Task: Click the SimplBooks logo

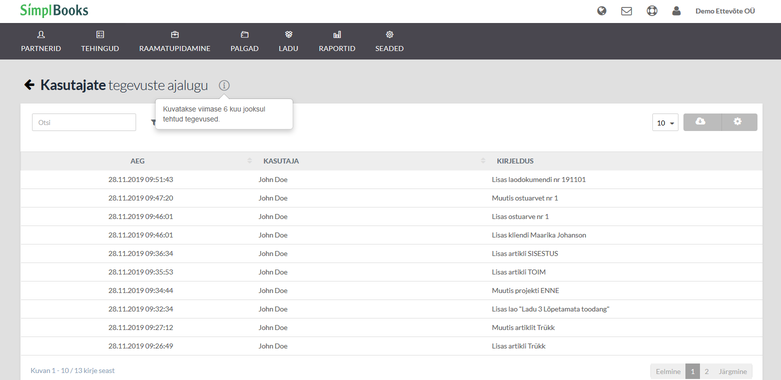Action: point(54,10)
